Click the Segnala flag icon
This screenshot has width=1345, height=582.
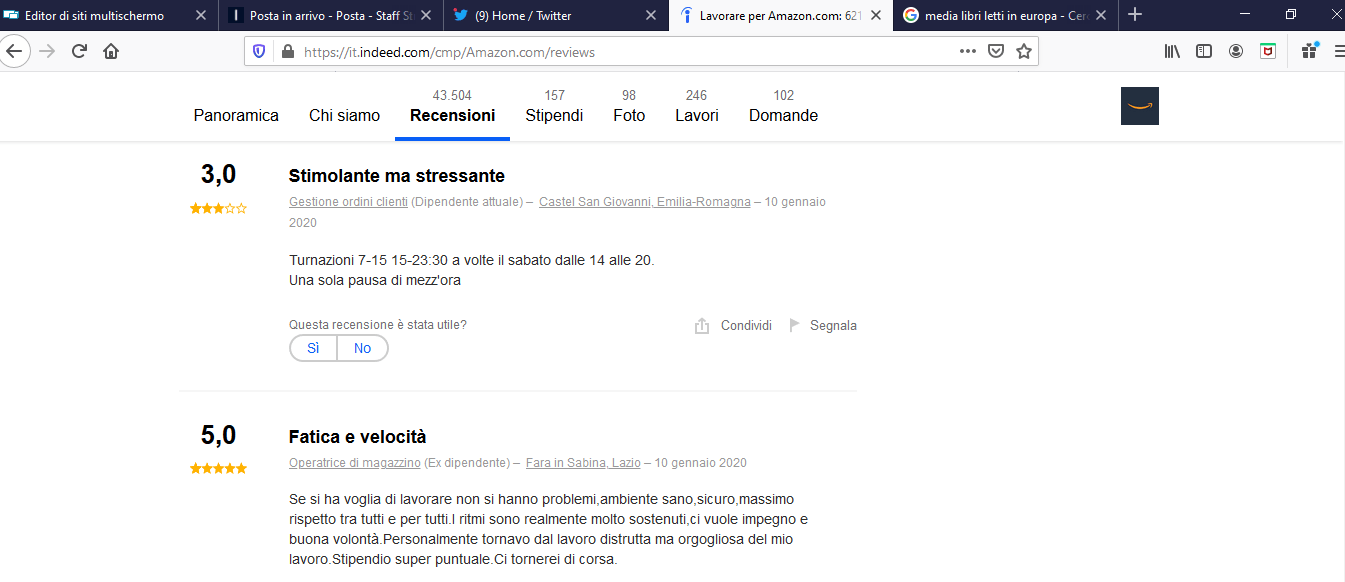[x=795, y=325]
